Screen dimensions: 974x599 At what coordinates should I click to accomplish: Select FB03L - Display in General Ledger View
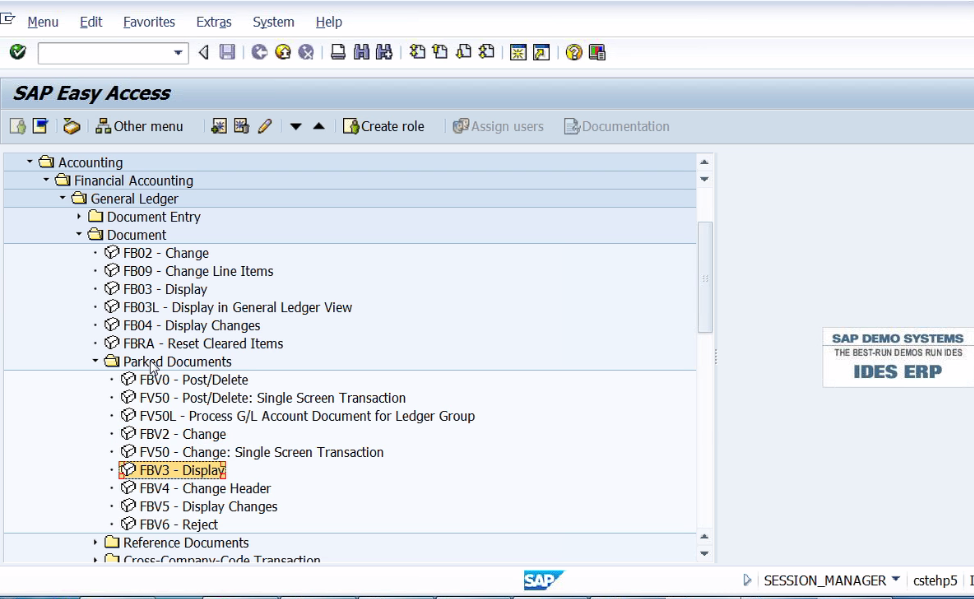(x=237, y=307)
